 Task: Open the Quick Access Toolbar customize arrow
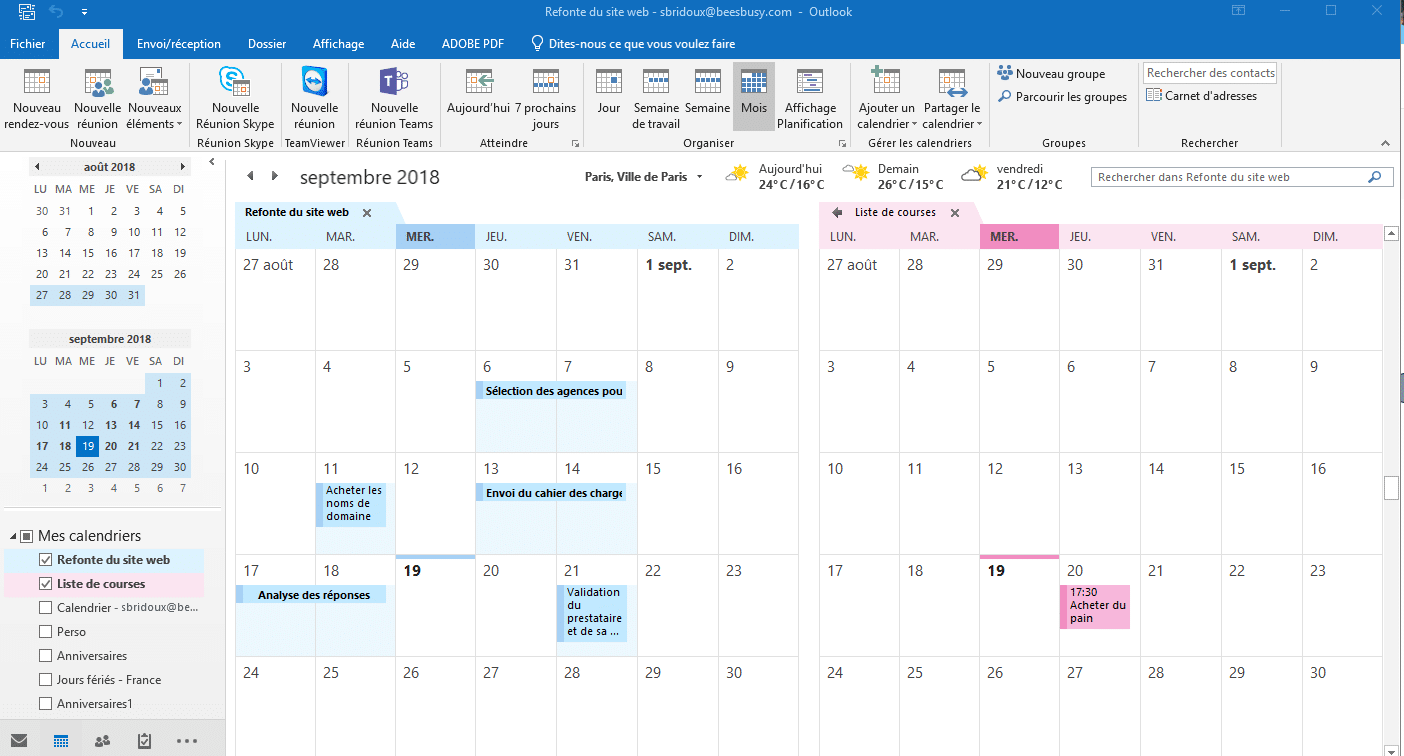point(84,12)
